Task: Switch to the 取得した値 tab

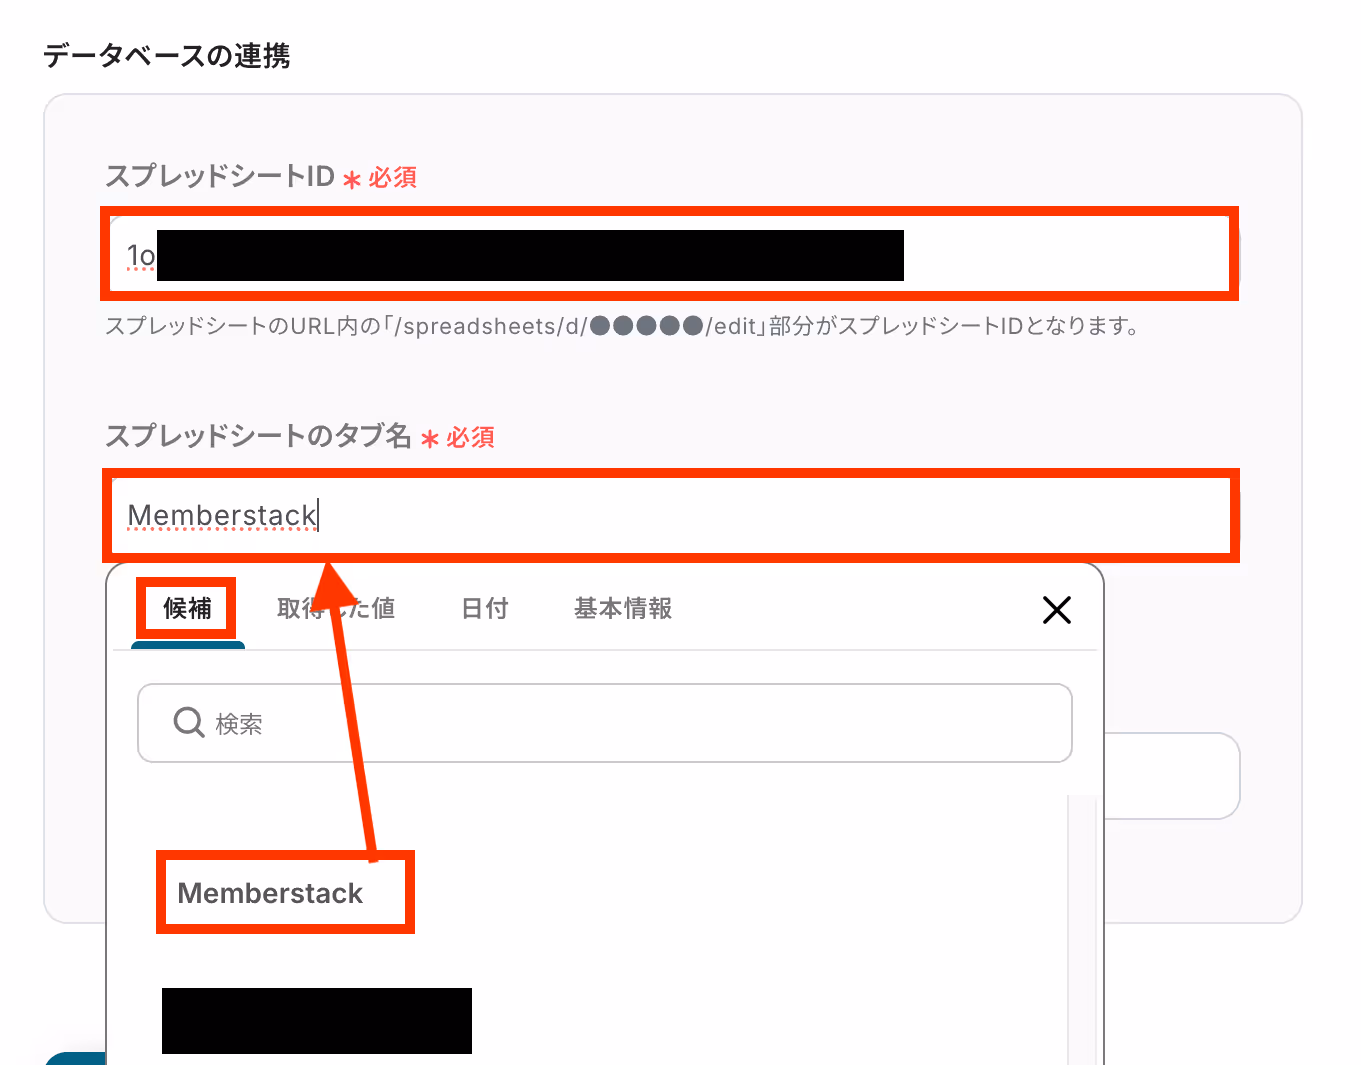Action: click(x=336, y=608)
